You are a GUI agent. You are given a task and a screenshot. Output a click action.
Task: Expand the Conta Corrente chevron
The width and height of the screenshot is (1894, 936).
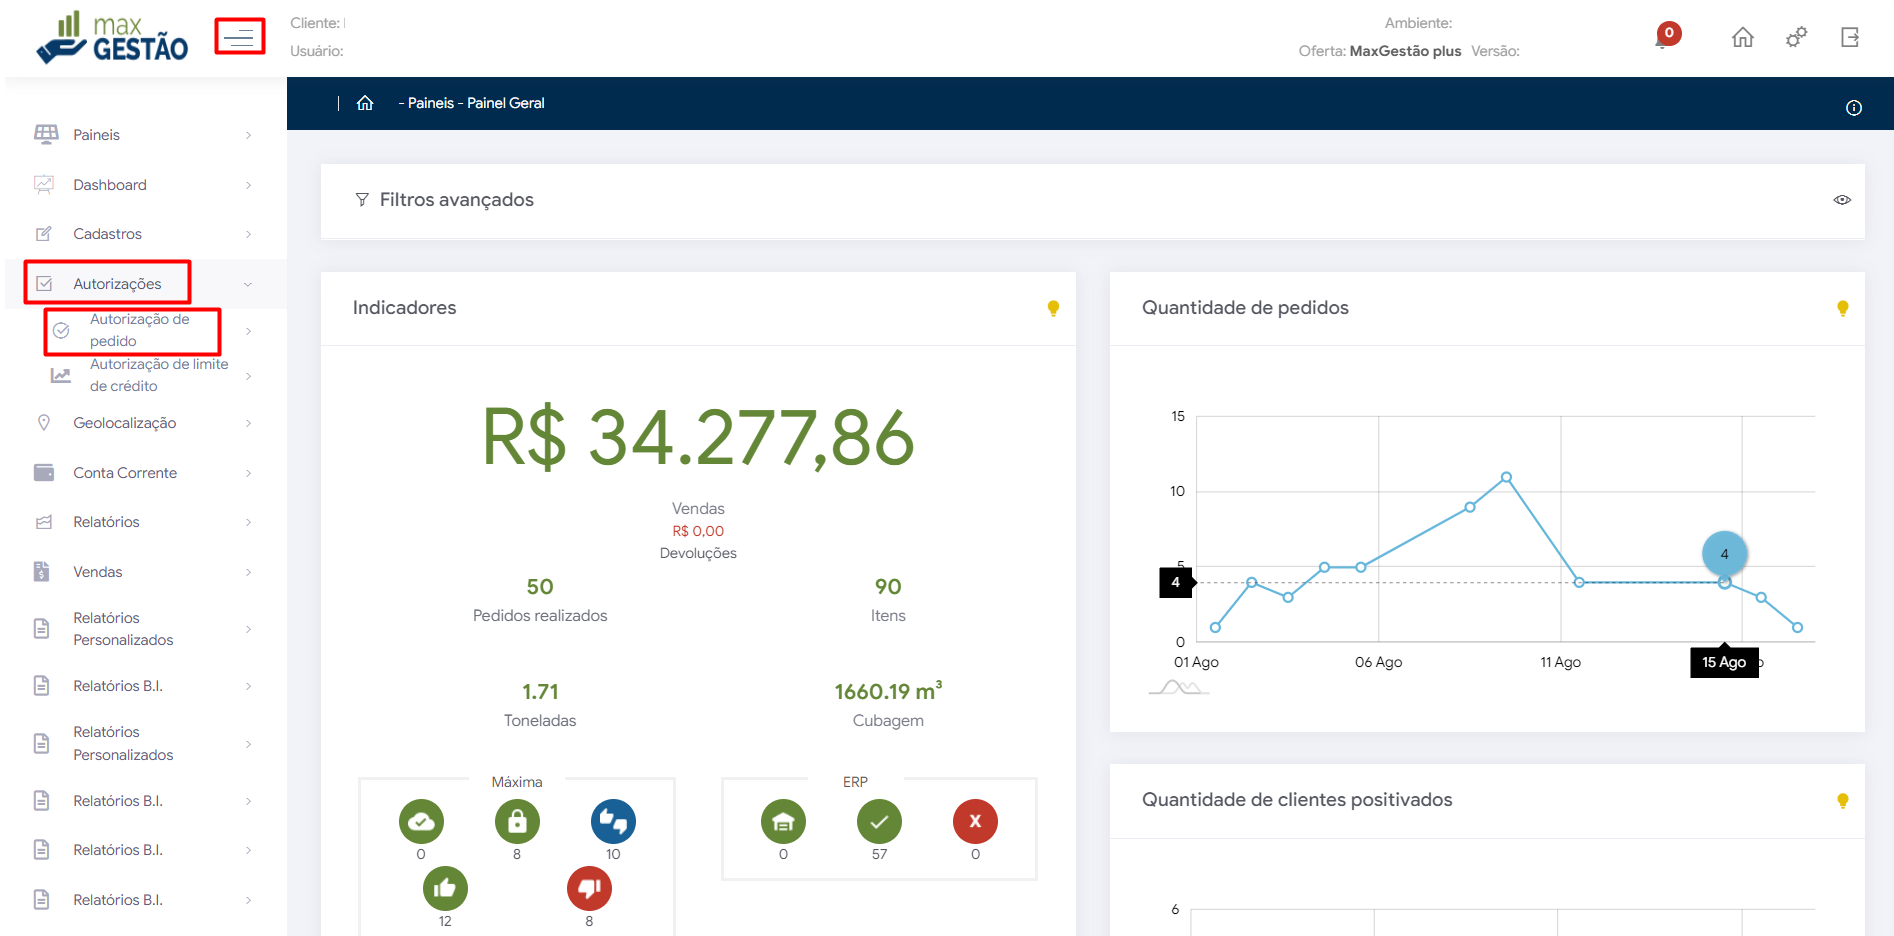coord(248,473)
